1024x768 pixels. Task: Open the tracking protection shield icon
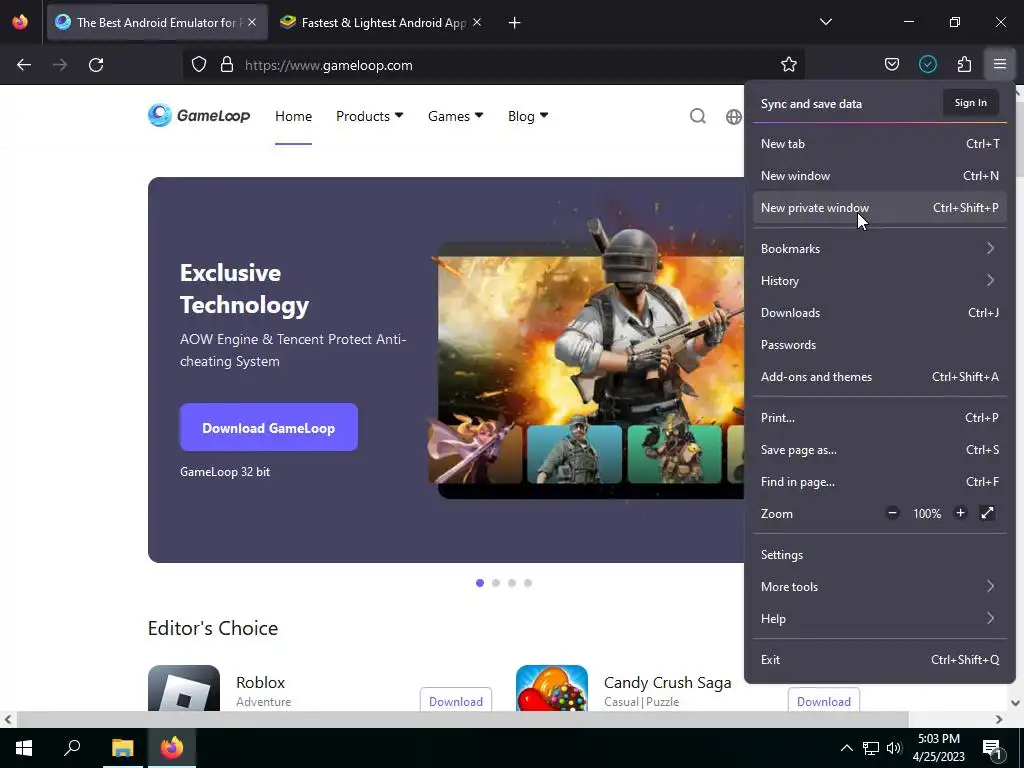[x=199, y=65]
